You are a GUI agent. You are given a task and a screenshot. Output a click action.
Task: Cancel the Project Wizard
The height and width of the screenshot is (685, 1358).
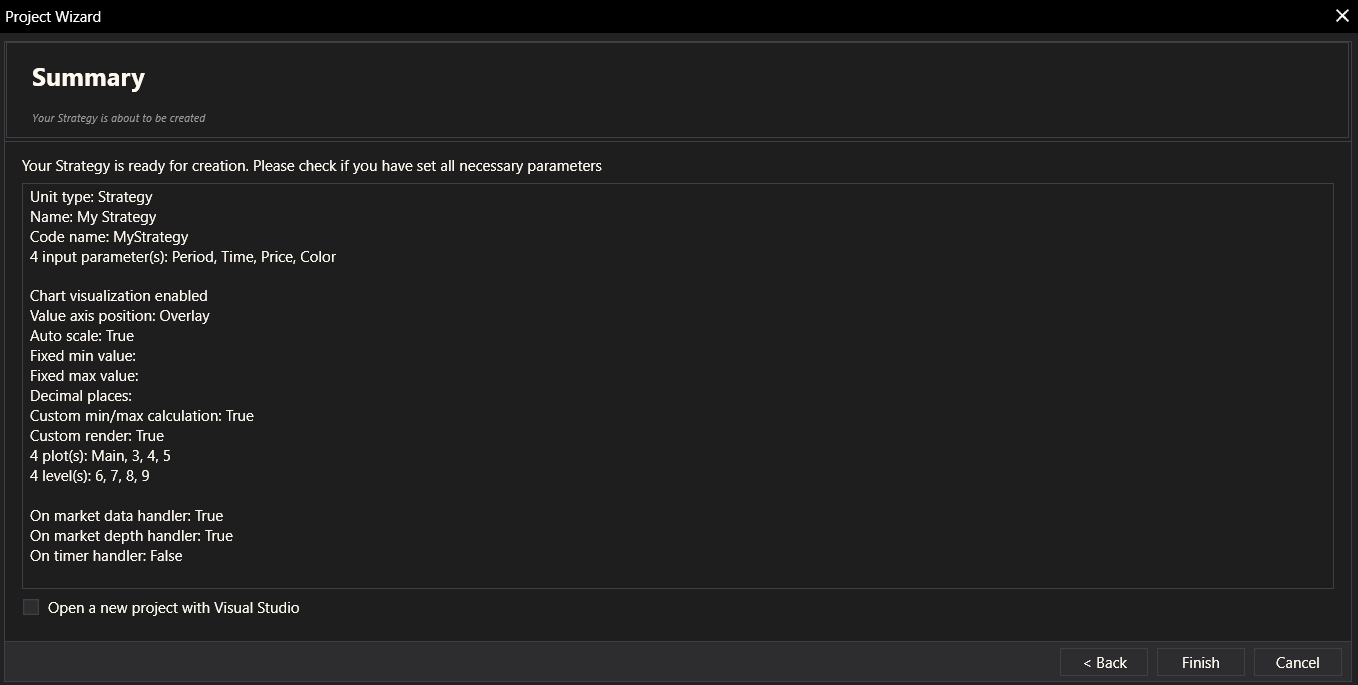(x=1297, y=662)
